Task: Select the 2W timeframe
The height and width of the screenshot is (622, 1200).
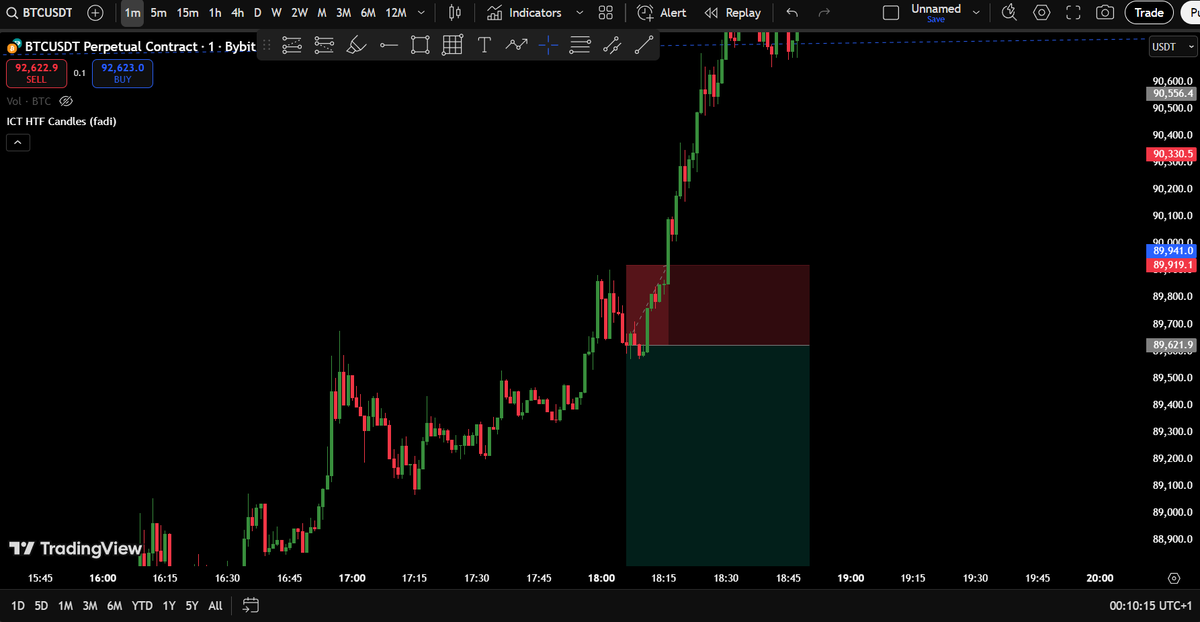Action: (300, 13)
